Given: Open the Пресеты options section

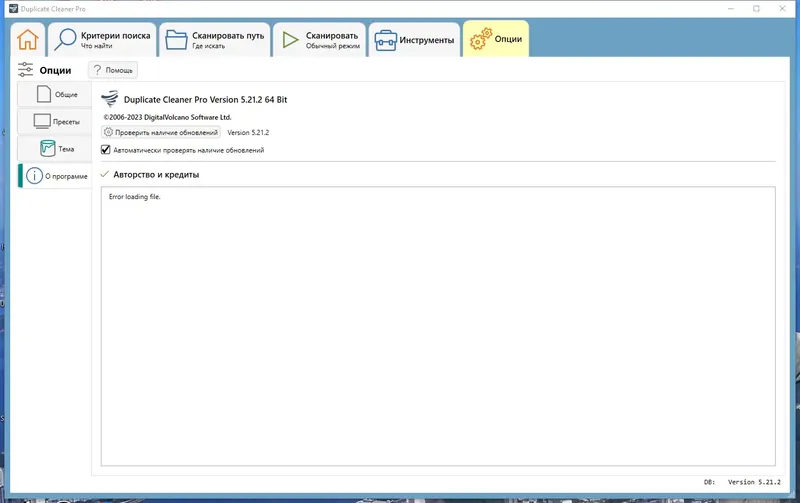Looking at the screenshot, I should pos(55,121).
